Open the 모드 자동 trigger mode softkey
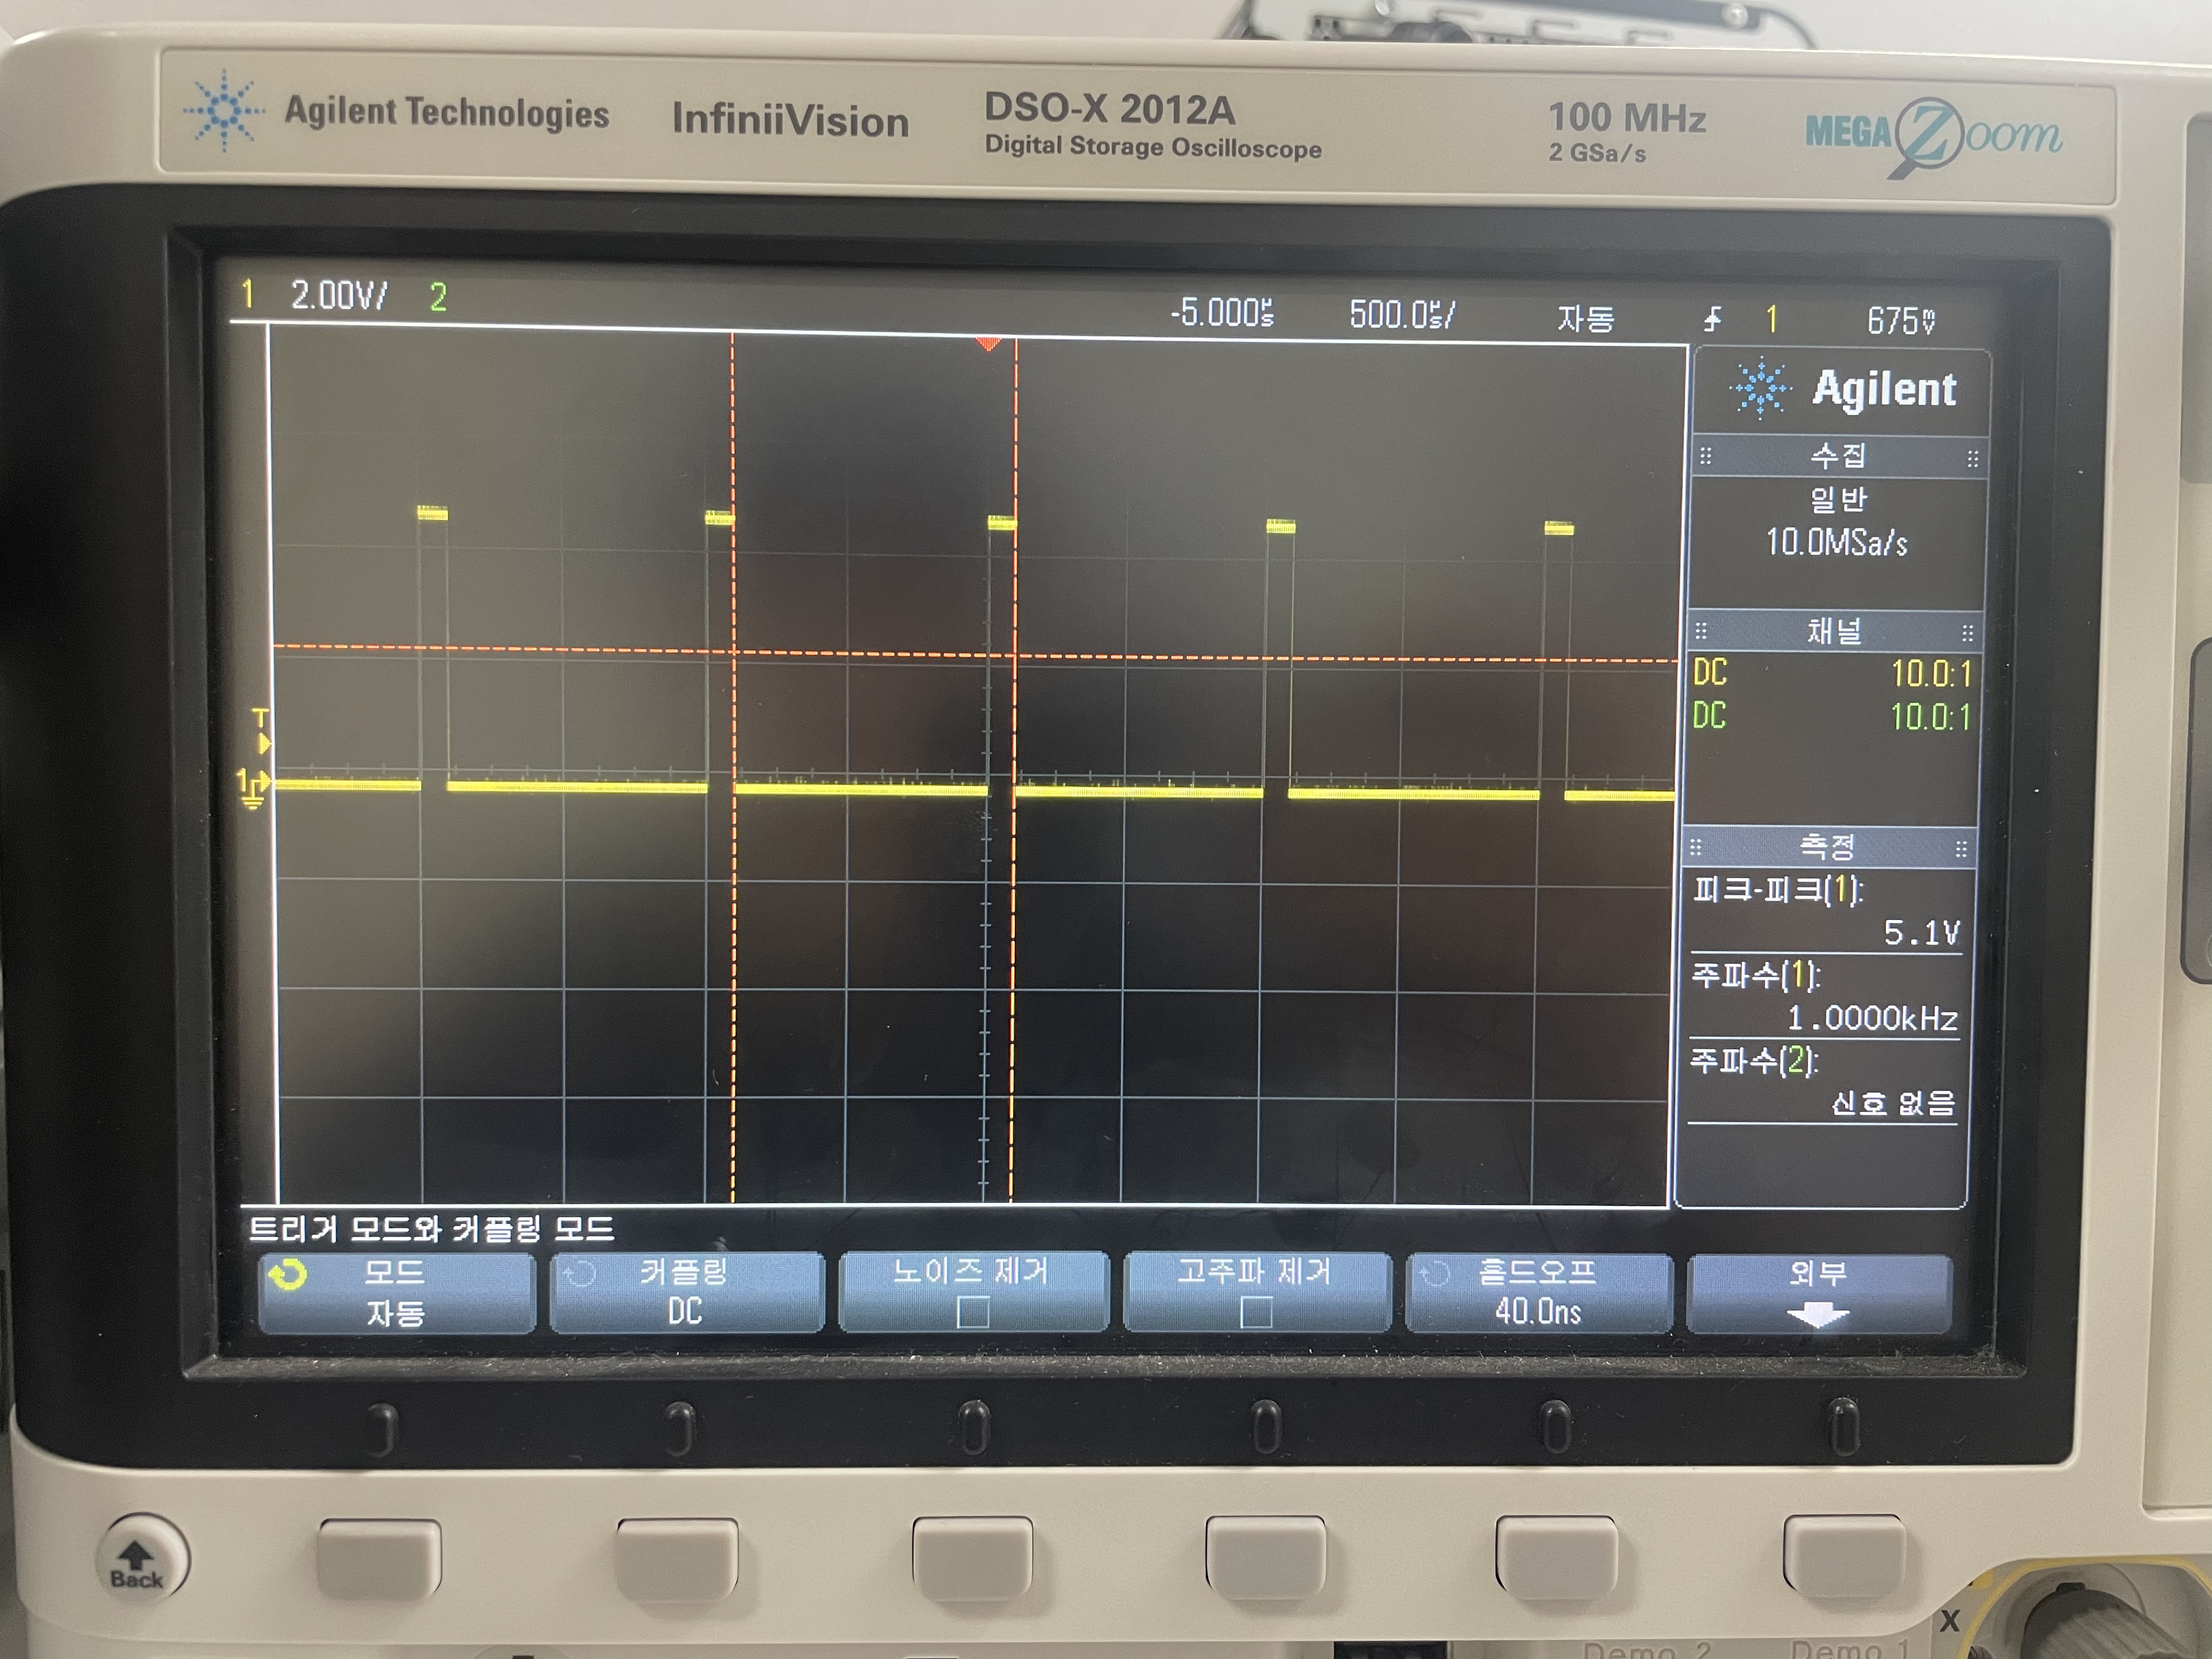The width and height of the screenshot is (2212, 1659). tap(397, 1293)
